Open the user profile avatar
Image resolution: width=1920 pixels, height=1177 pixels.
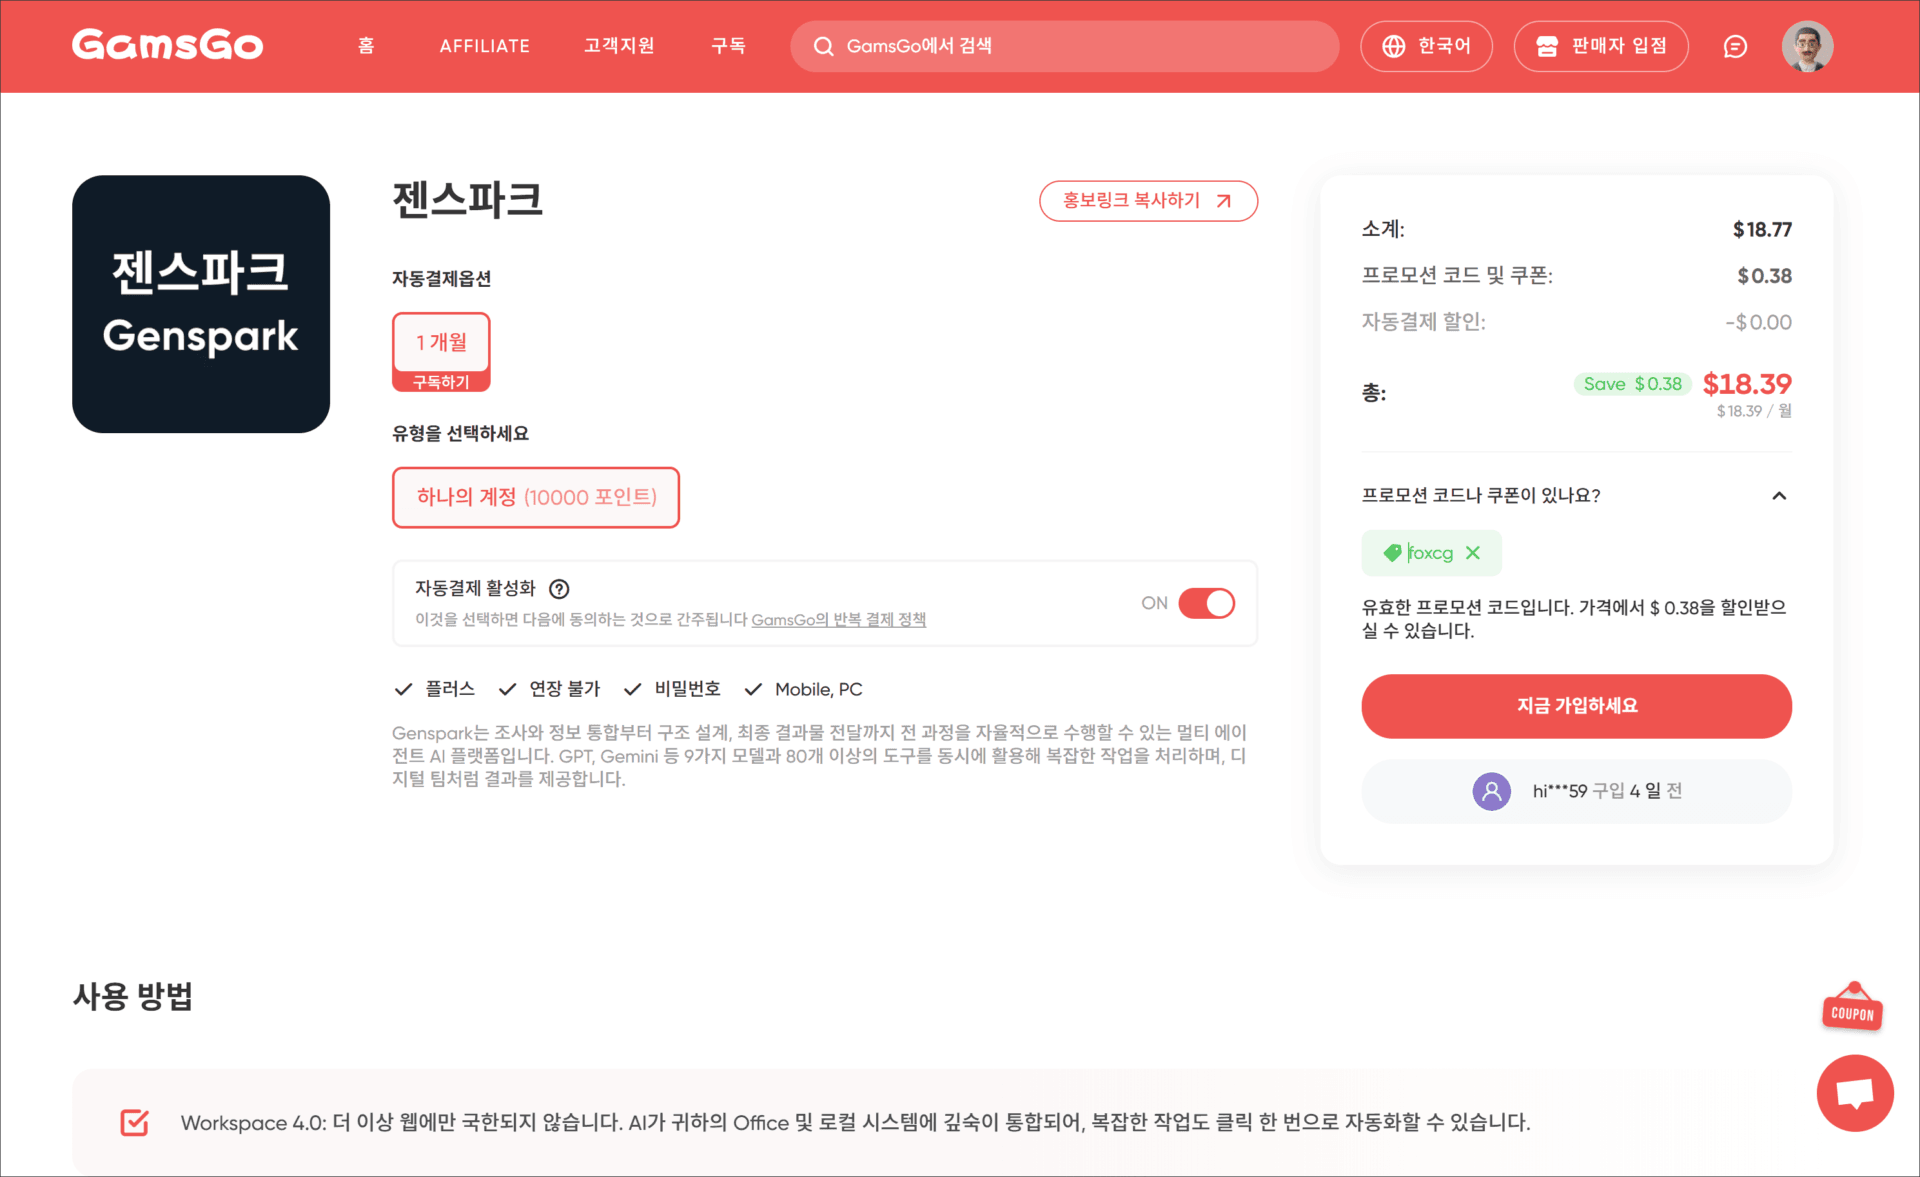[x=1807, y=46]
